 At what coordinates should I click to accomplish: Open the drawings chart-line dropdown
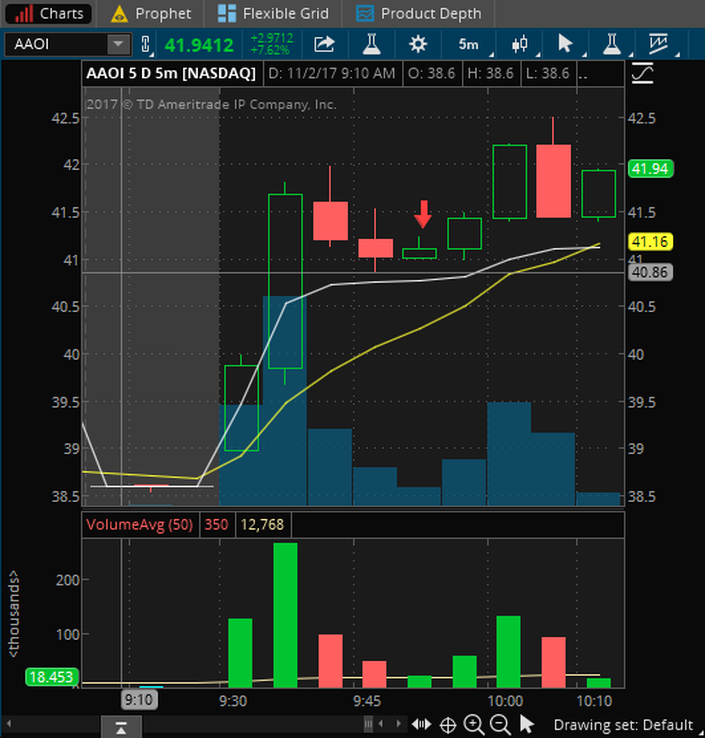pyautogui.click(x=660, y=44)
